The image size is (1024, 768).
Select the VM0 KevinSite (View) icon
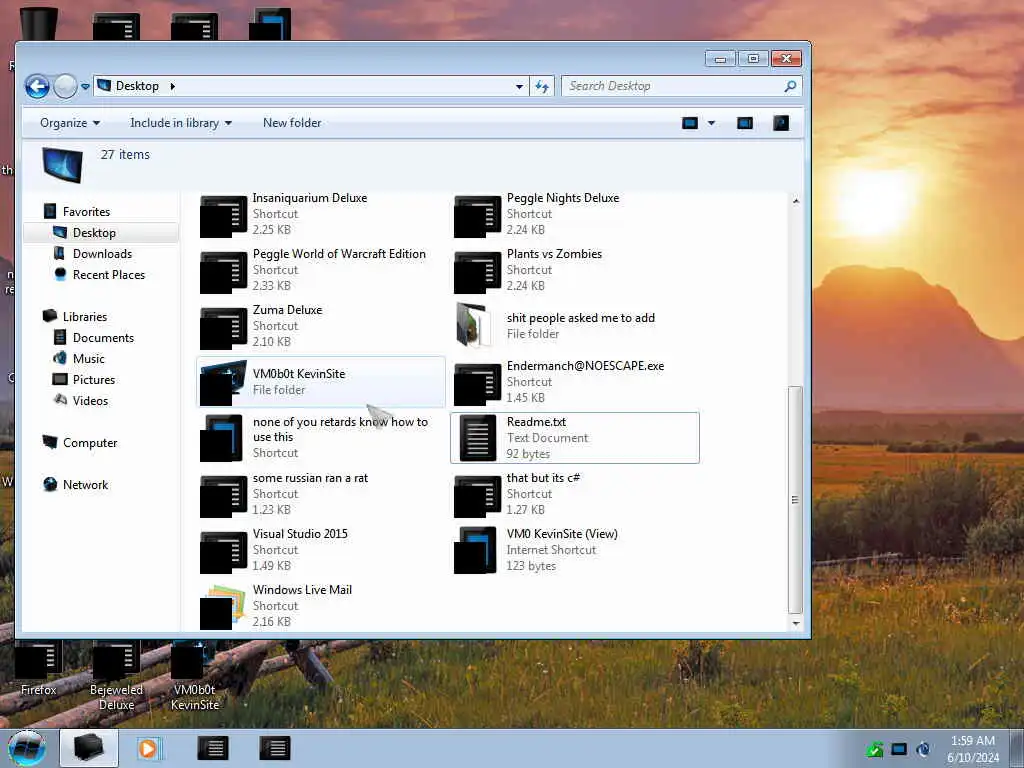click(x=477, y=551)
